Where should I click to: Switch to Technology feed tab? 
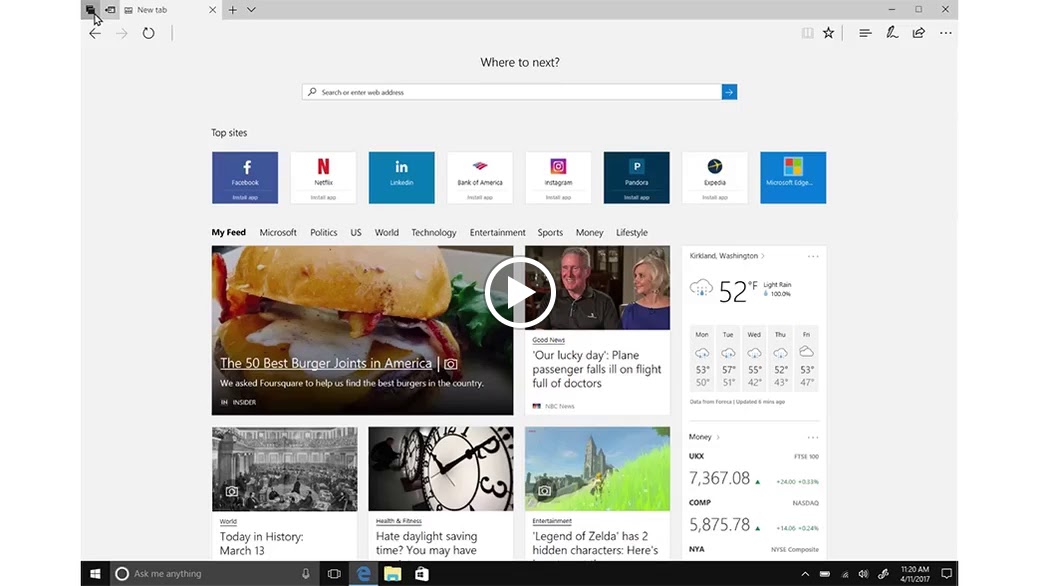click(434, 233)
